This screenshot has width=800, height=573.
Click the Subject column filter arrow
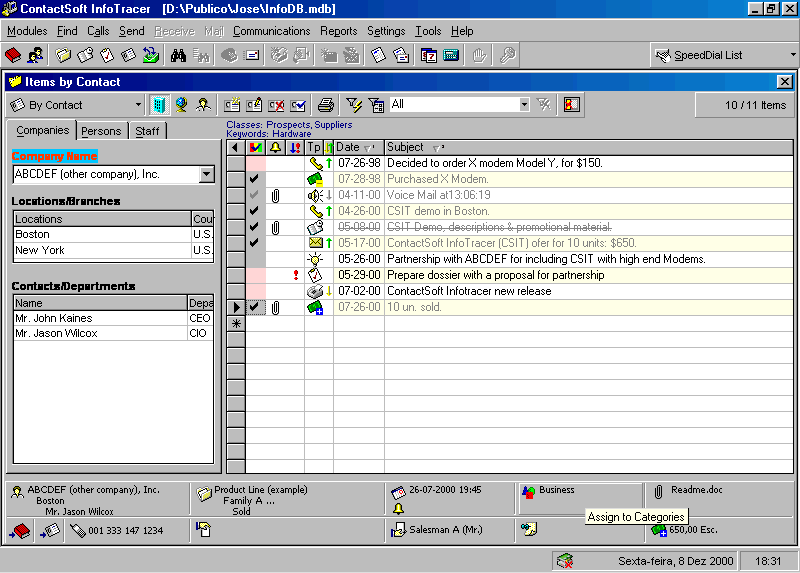point(437,148)
